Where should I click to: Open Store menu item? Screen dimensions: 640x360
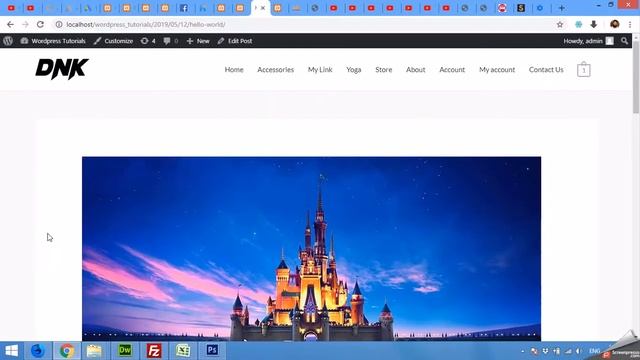coord(384,70)
